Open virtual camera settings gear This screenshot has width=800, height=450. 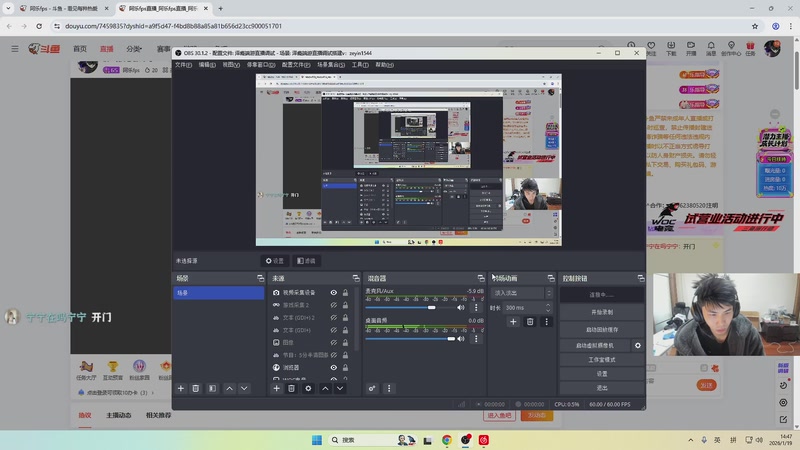638,345
